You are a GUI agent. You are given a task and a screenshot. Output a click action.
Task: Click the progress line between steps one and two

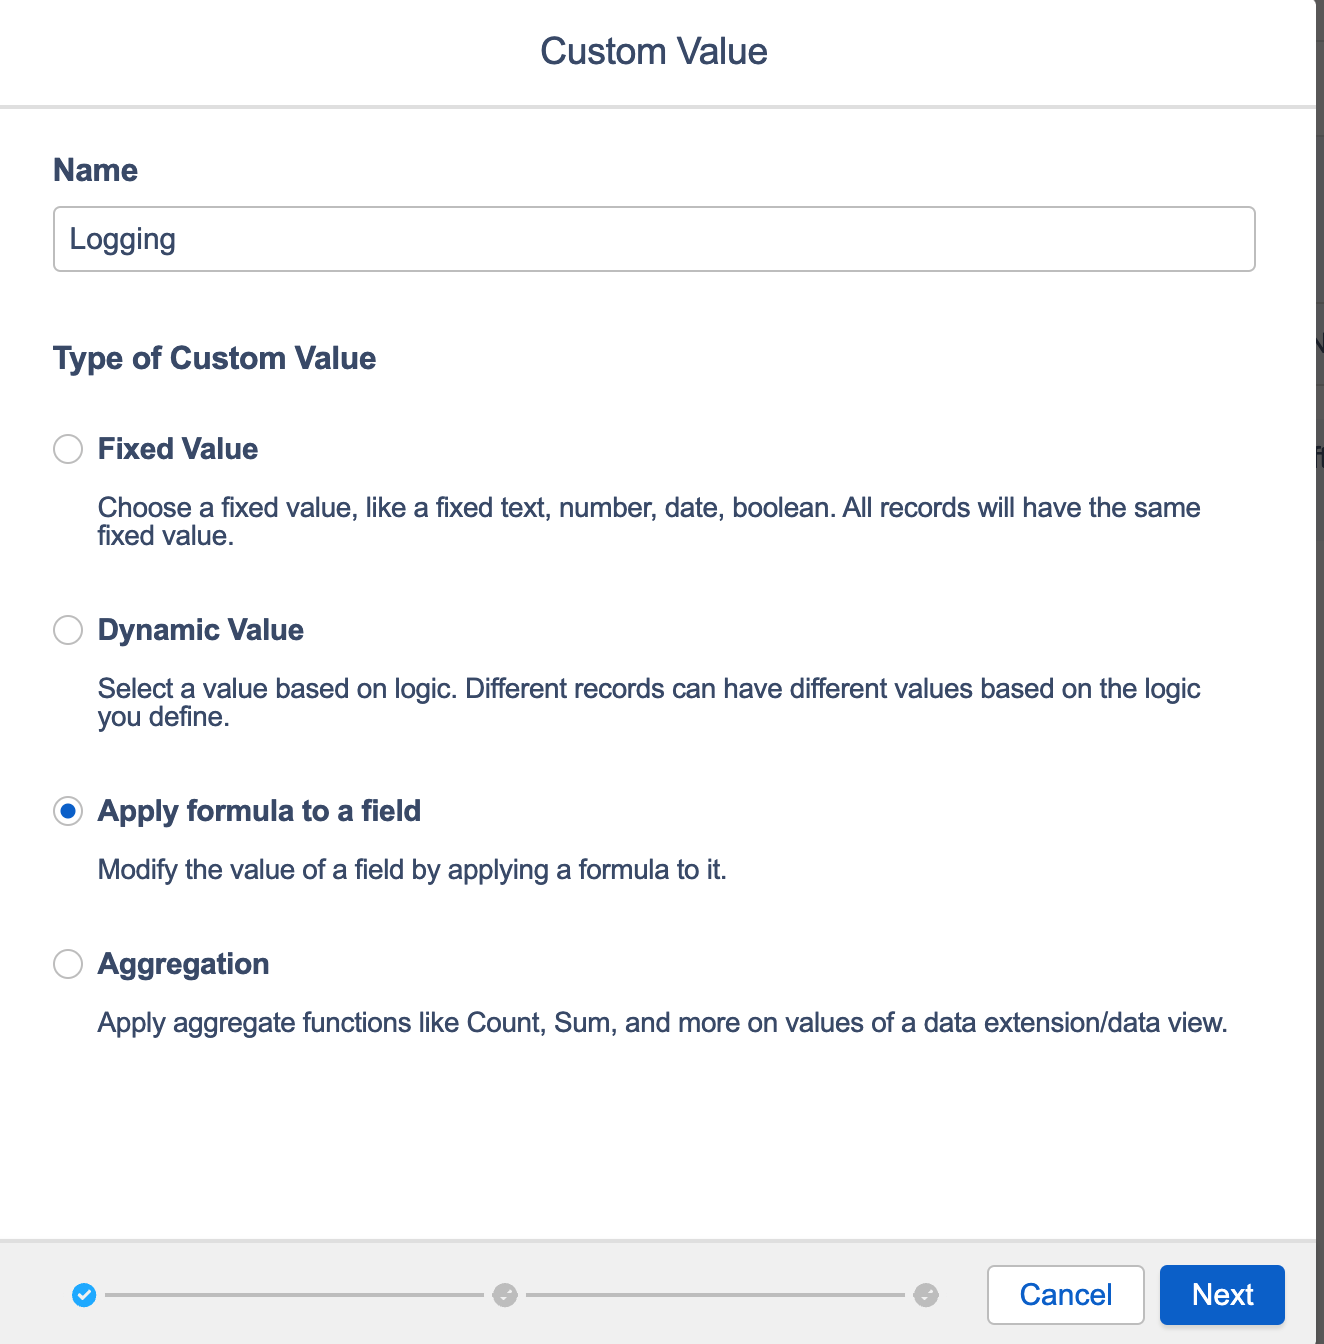tap(294, 1295)
